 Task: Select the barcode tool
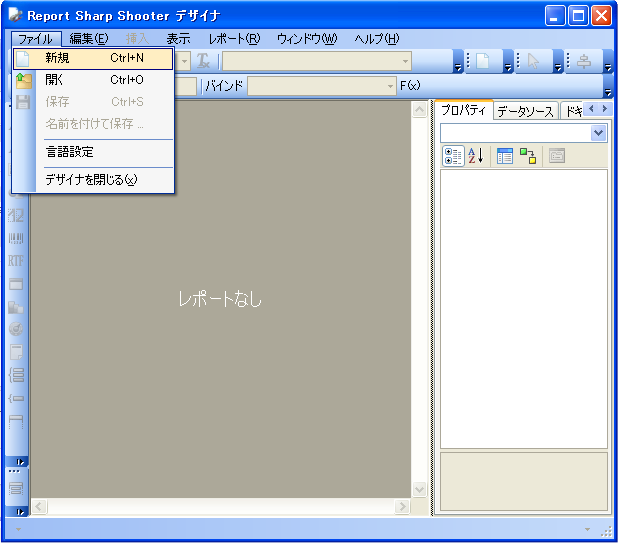point(16,238)
